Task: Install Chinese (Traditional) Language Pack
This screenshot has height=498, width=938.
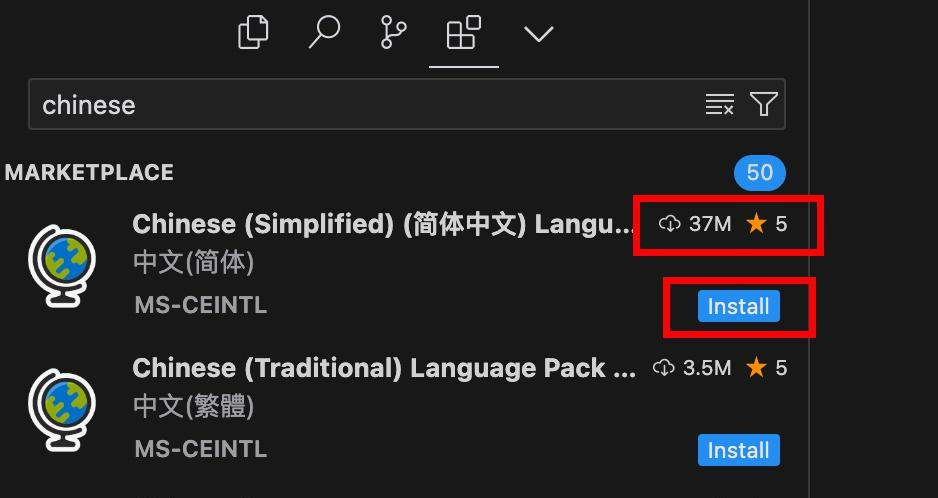Action: click(739, 450)
